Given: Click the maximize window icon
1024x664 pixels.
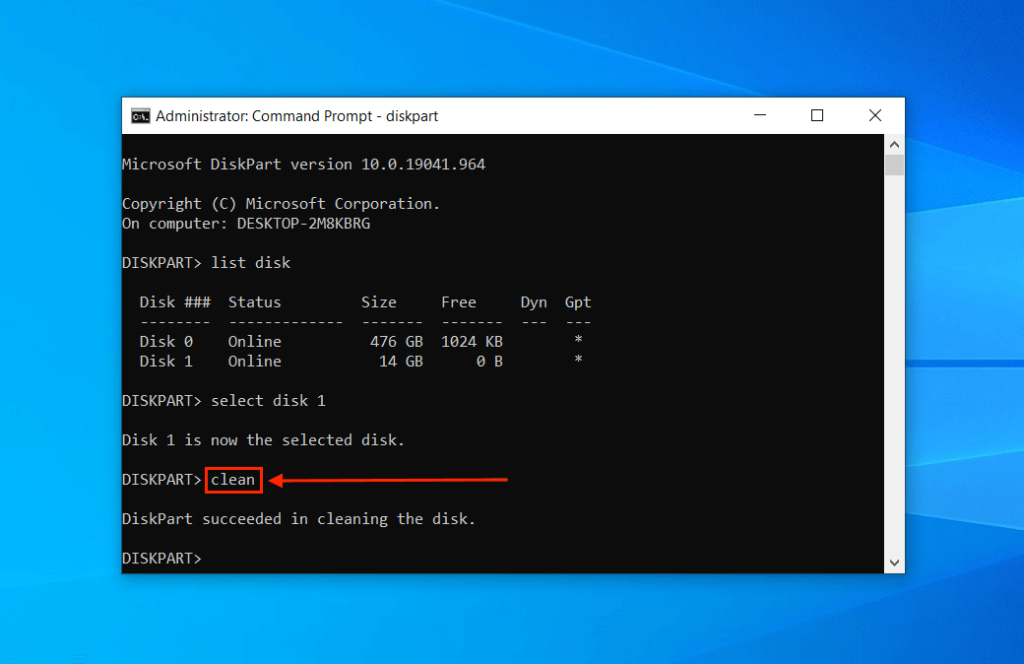Looking at the screenshot, I should pos(817,116).
